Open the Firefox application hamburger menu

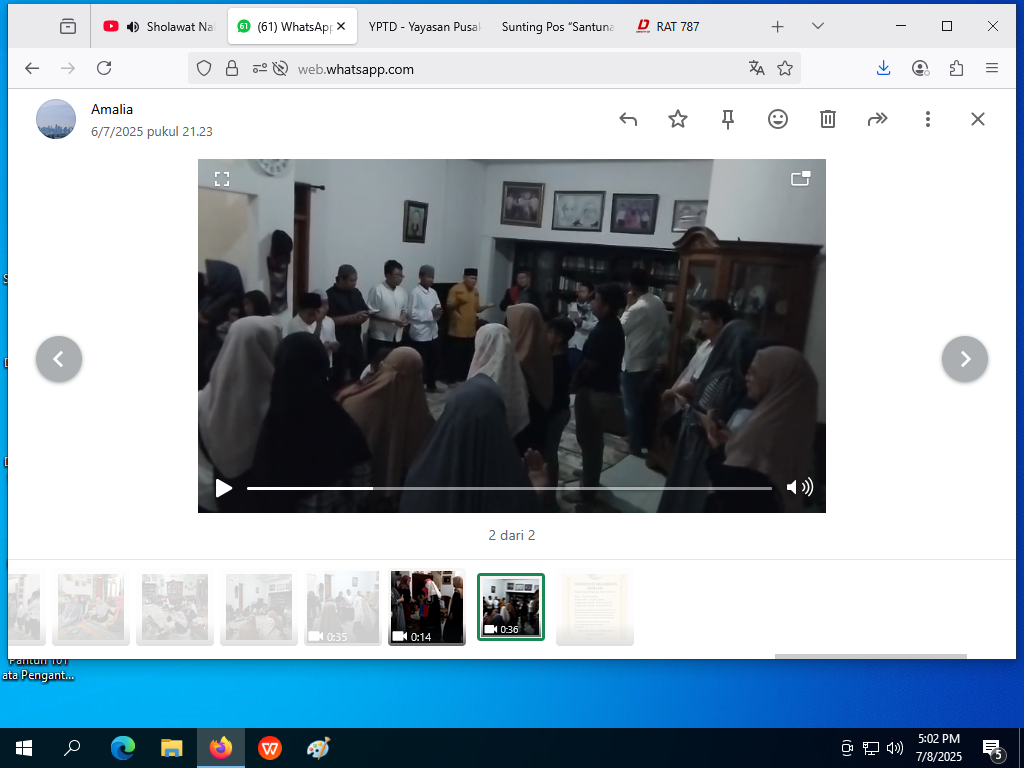(992, 68)
